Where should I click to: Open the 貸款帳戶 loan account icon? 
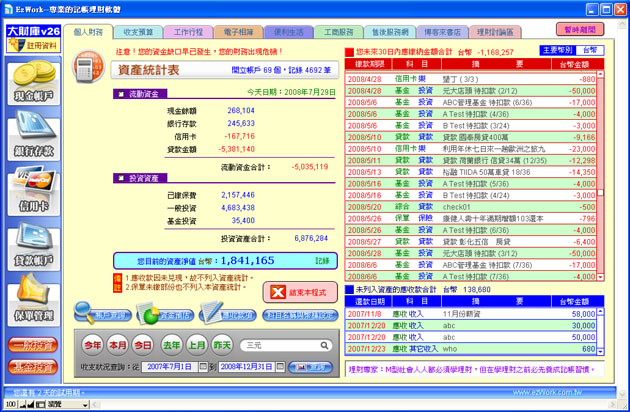(33, 250)
